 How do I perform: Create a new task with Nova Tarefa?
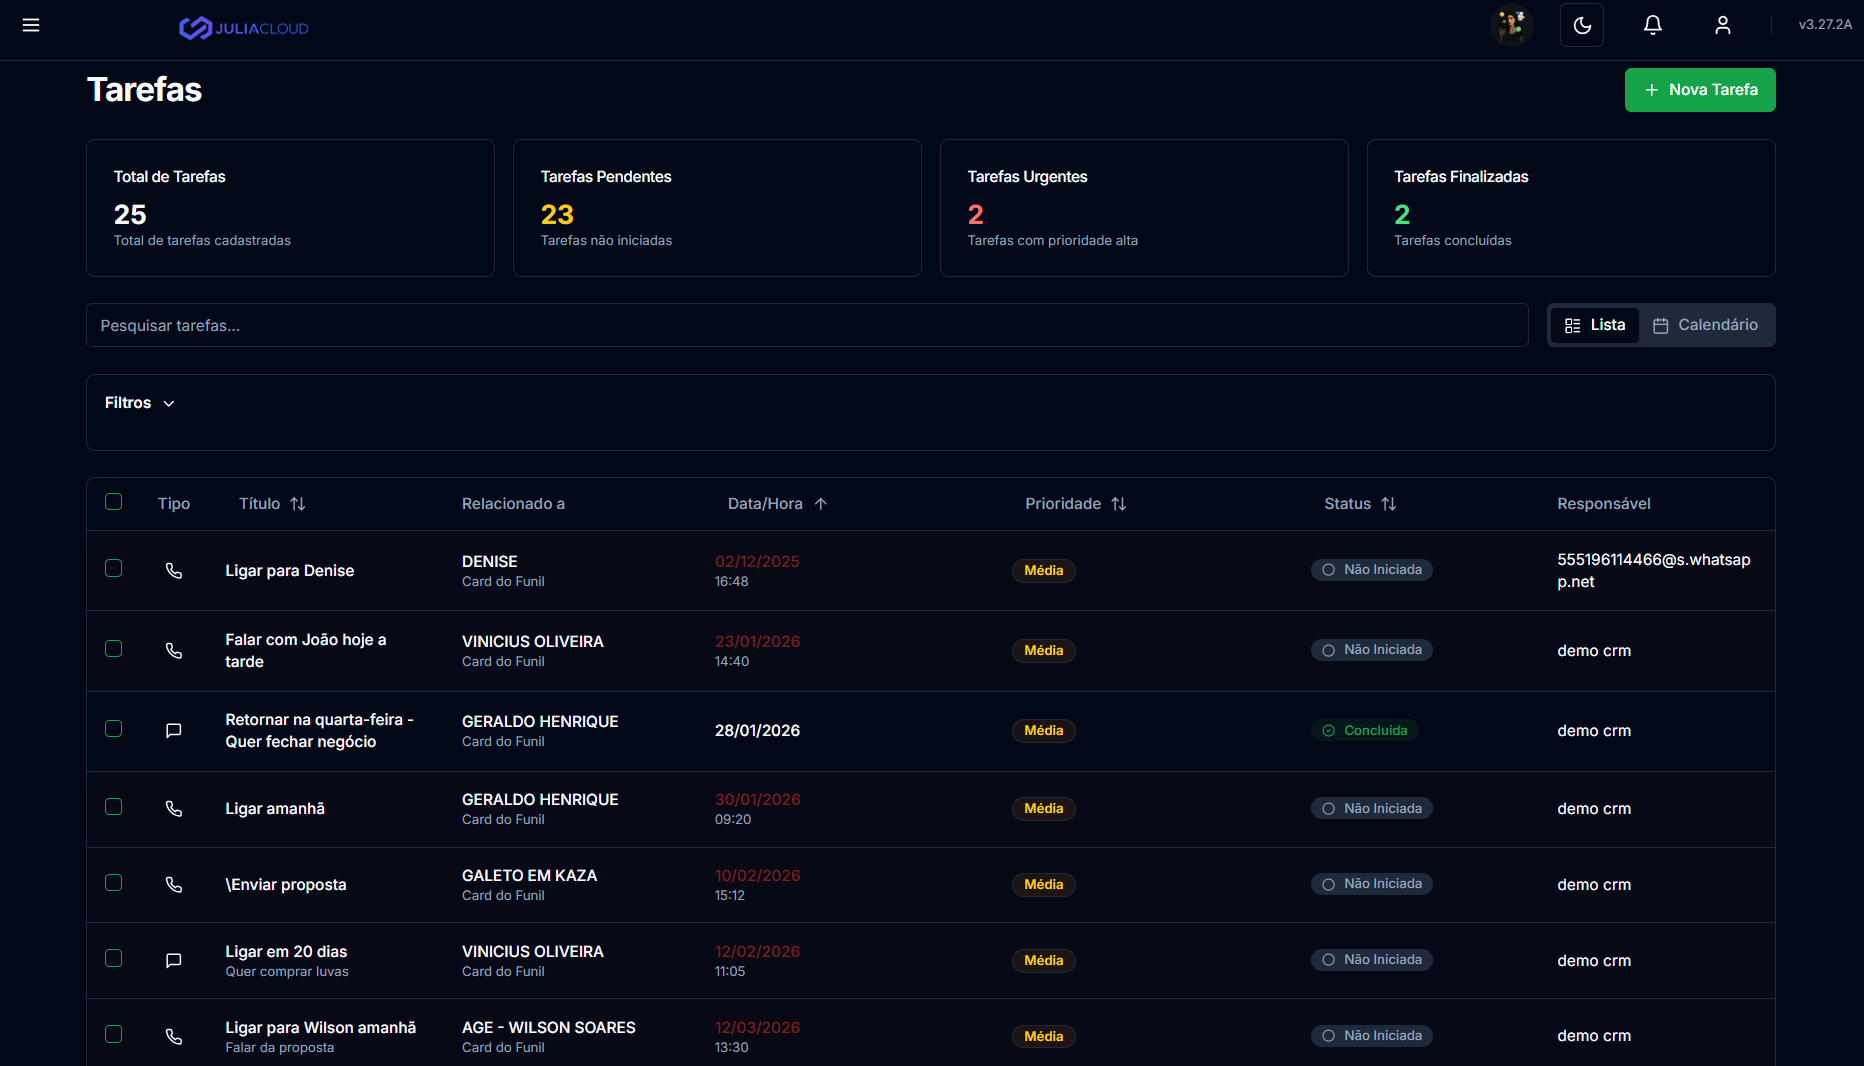click(x=1699, y=90)
